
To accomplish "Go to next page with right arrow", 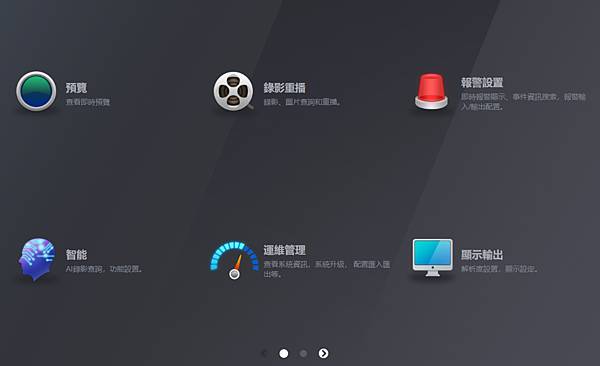I will click(323, 353).
